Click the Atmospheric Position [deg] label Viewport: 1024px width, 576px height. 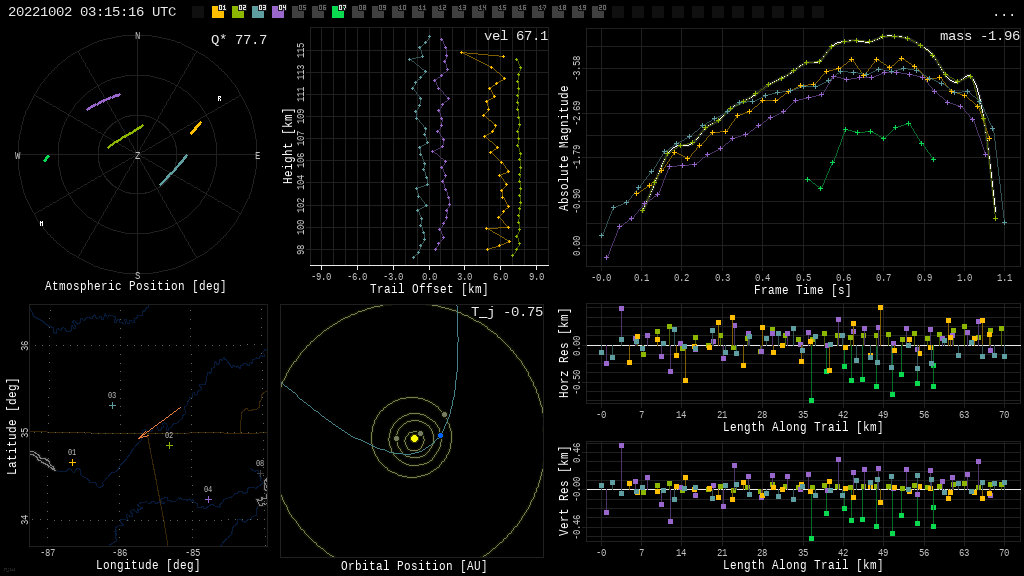135,286
